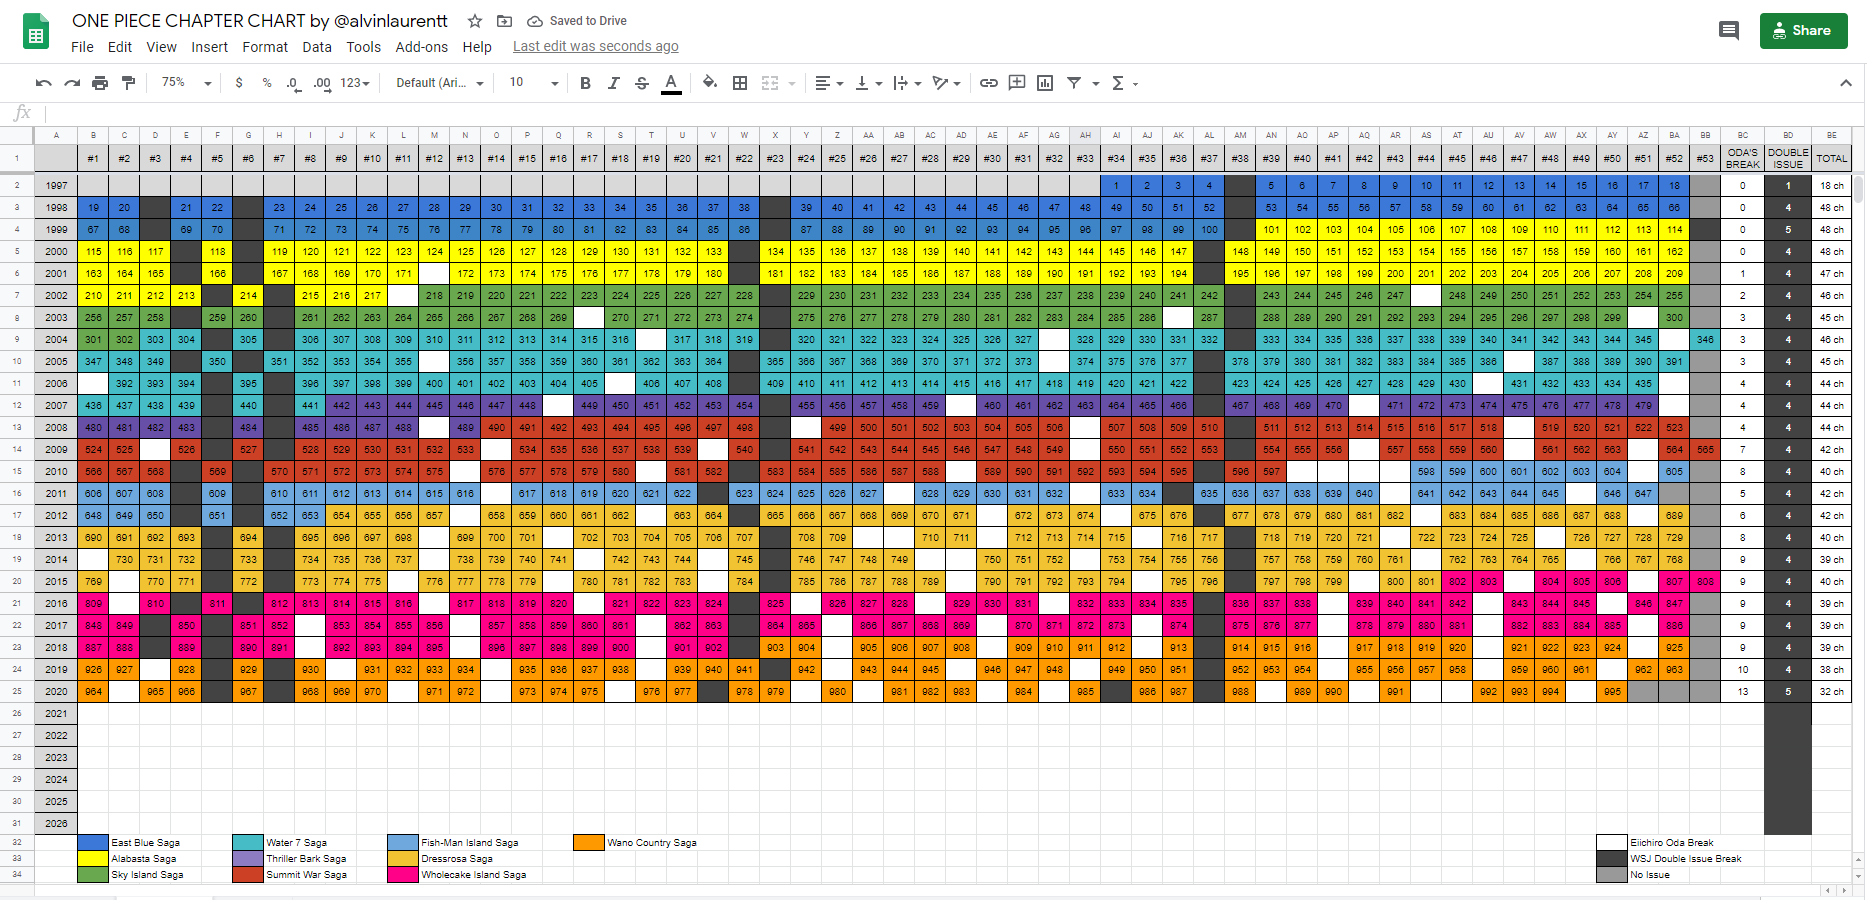This screenshot has width=1867, height=900.
Task: Select column BE header
Action: point(1832,135)
